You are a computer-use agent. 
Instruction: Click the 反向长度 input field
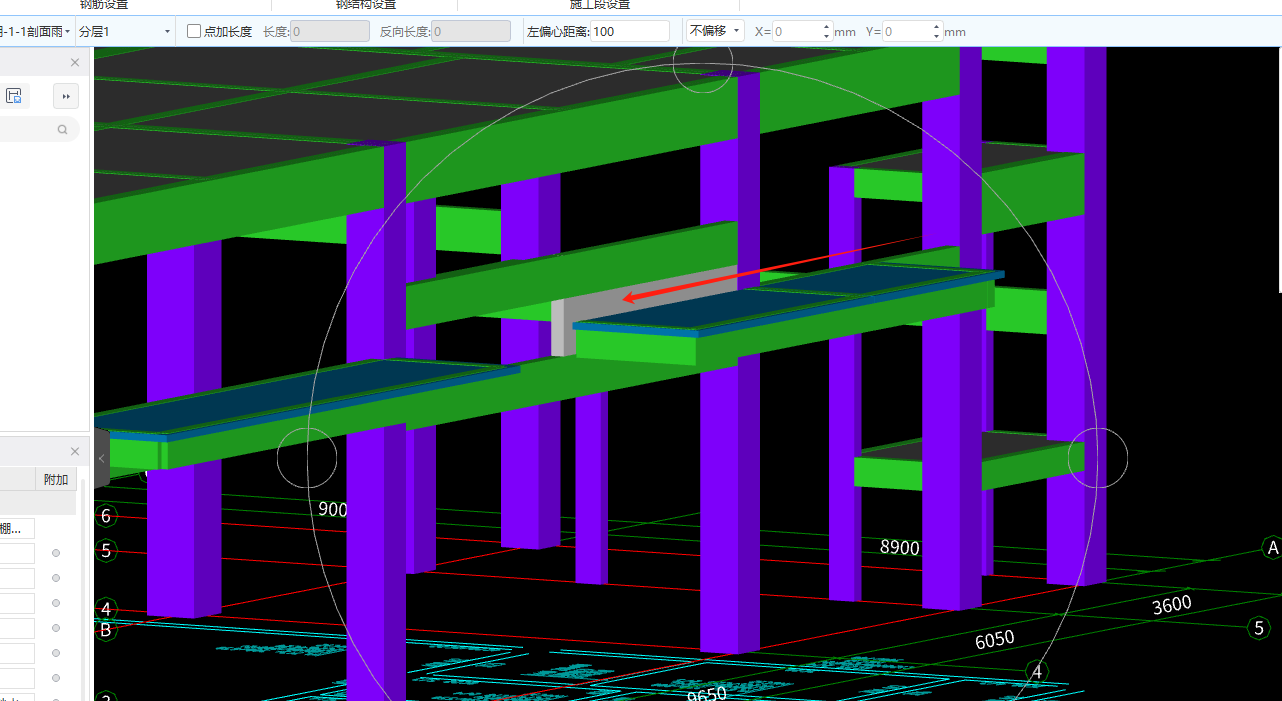471,32
